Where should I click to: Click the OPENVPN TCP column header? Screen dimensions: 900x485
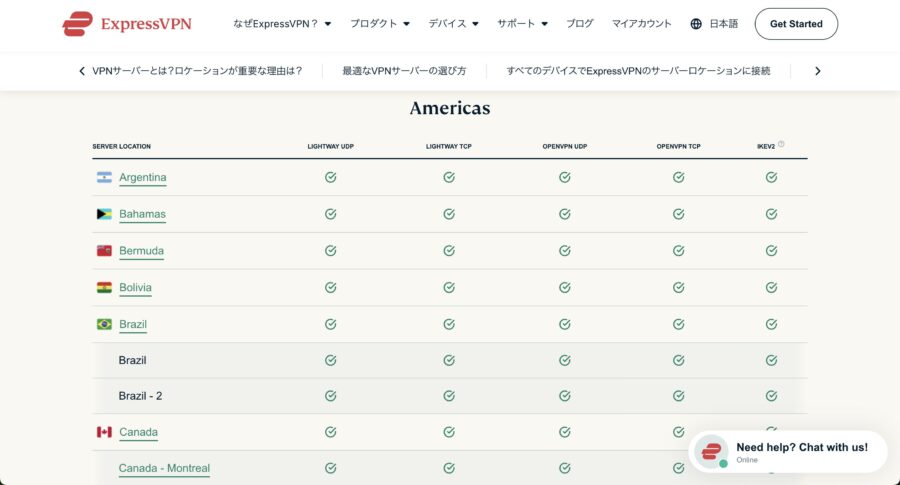pos(678,146)
